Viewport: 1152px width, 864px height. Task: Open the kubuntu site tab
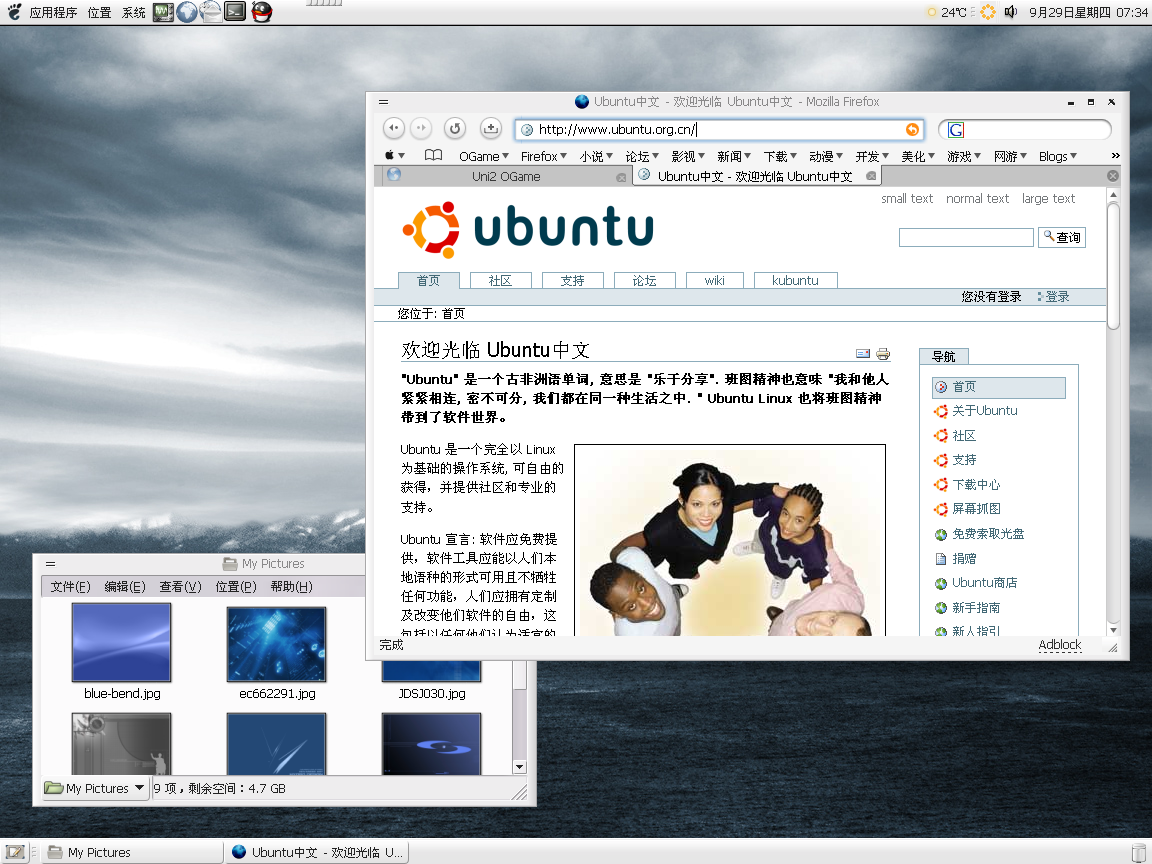click(795, 281)
